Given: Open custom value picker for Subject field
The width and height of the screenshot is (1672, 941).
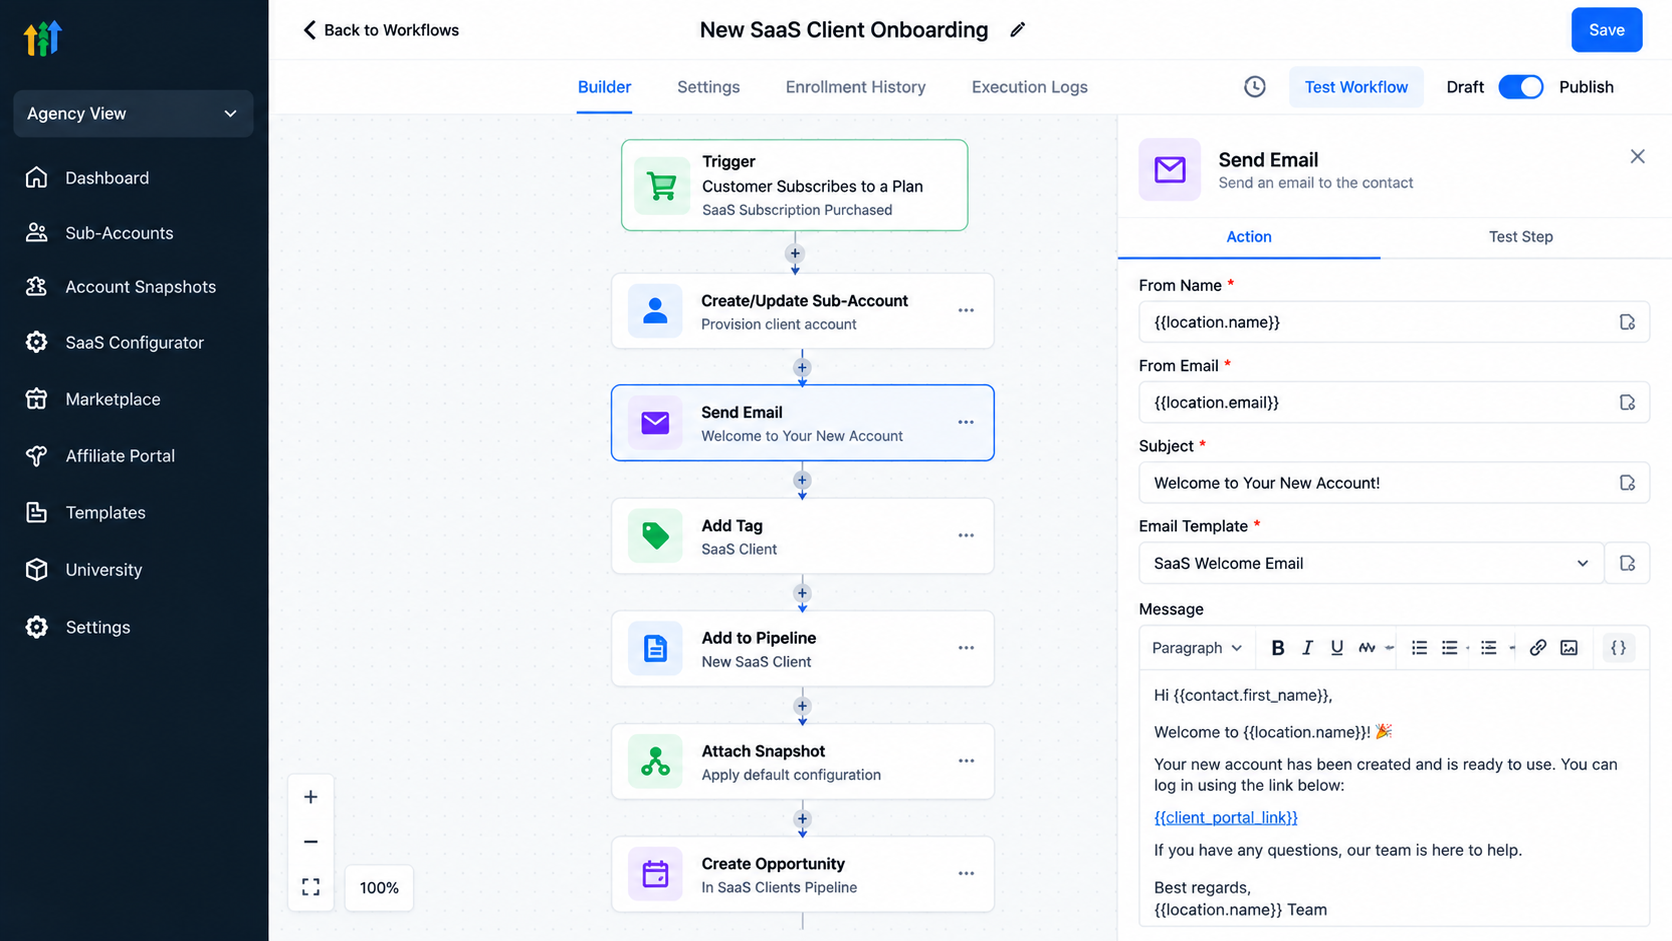Looking at the screenshot, I should [1627, 483].
